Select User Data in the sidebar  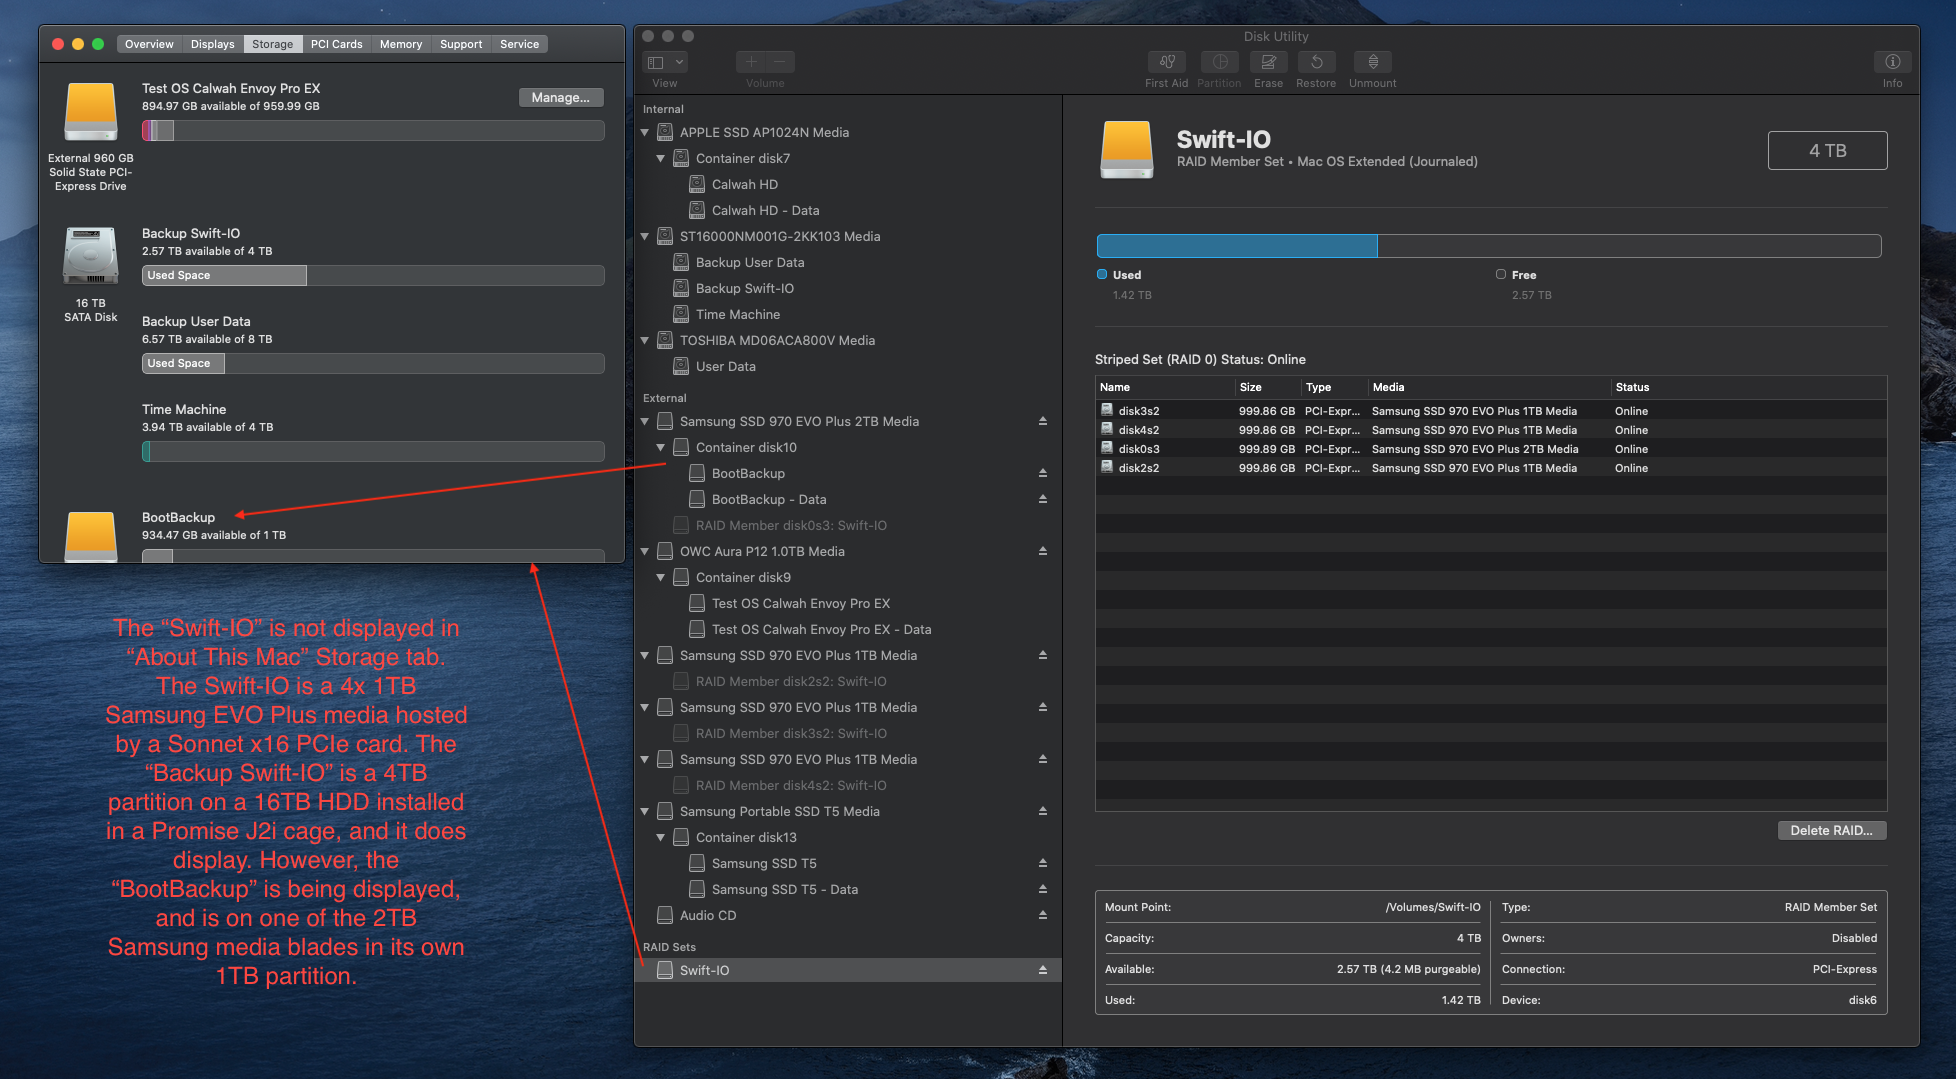(x=725, y=366)
